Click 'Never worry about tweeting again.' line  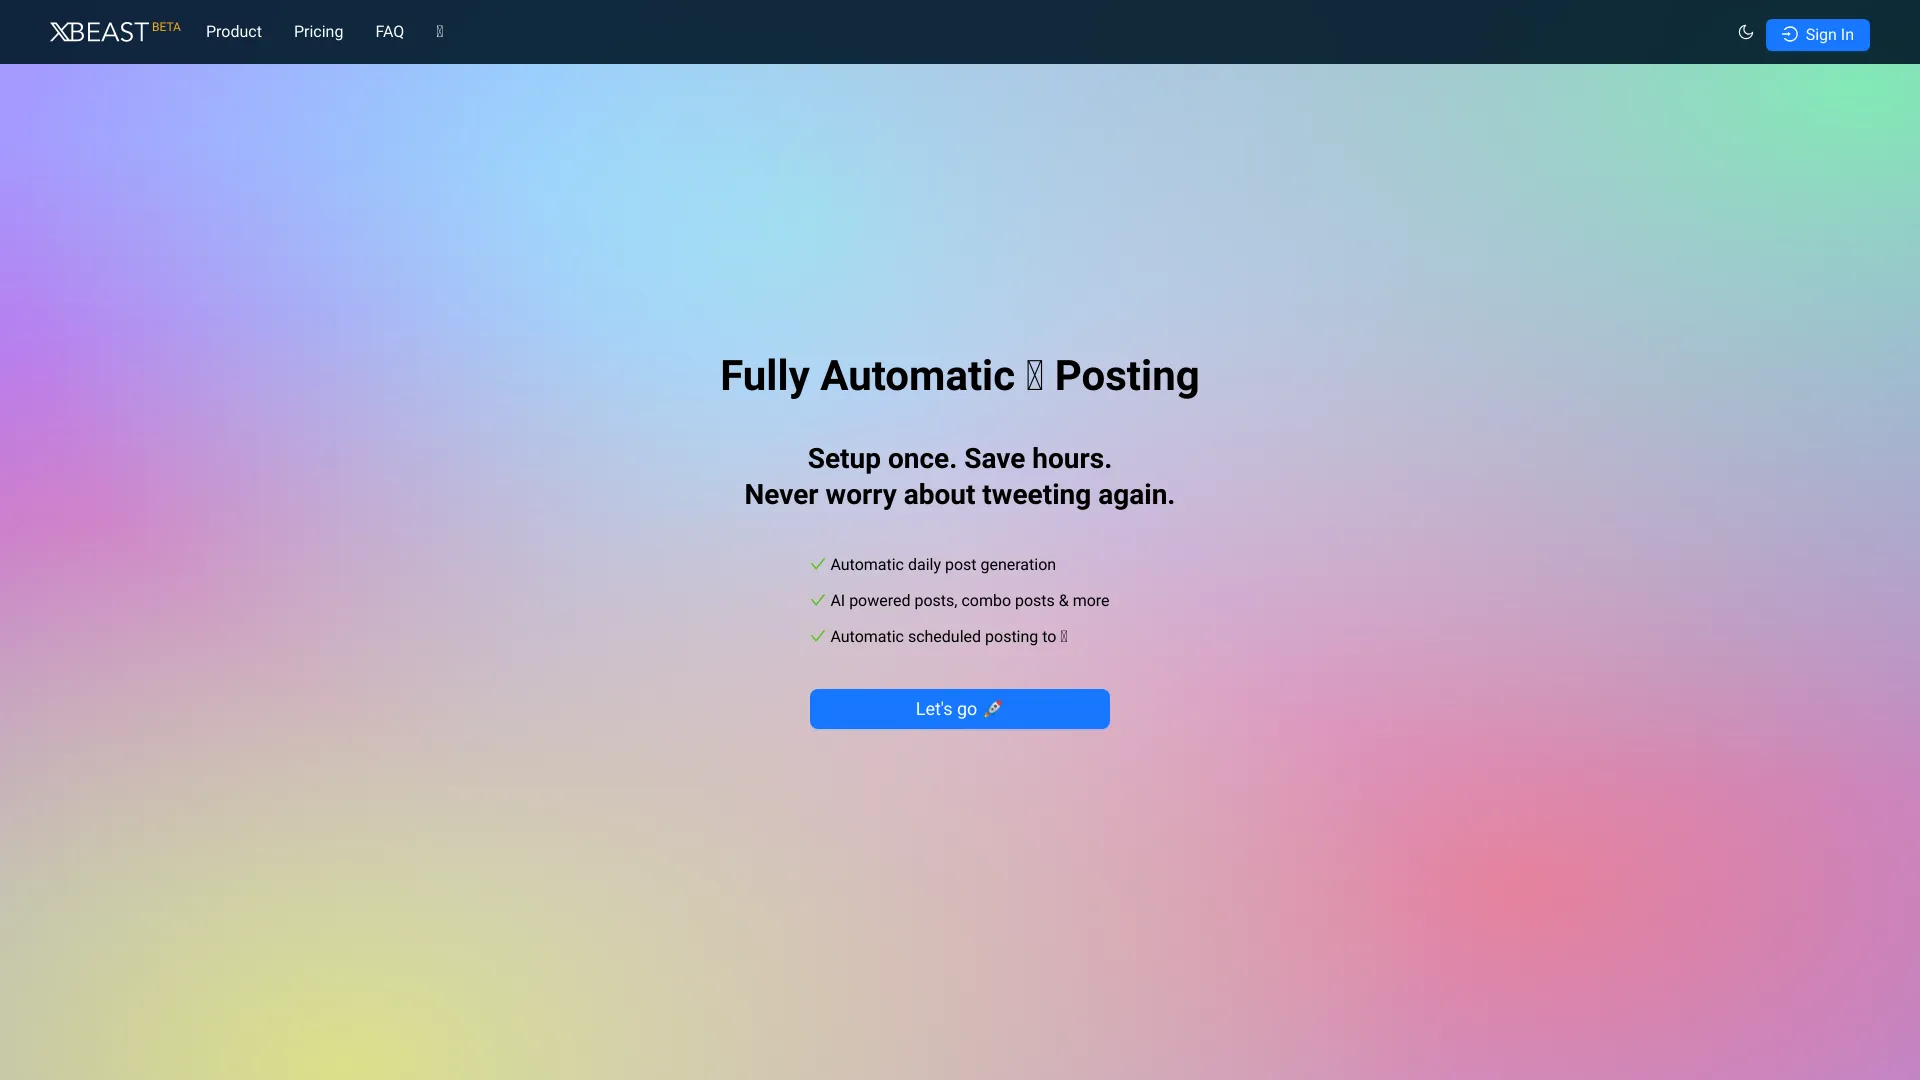point(959,495)
